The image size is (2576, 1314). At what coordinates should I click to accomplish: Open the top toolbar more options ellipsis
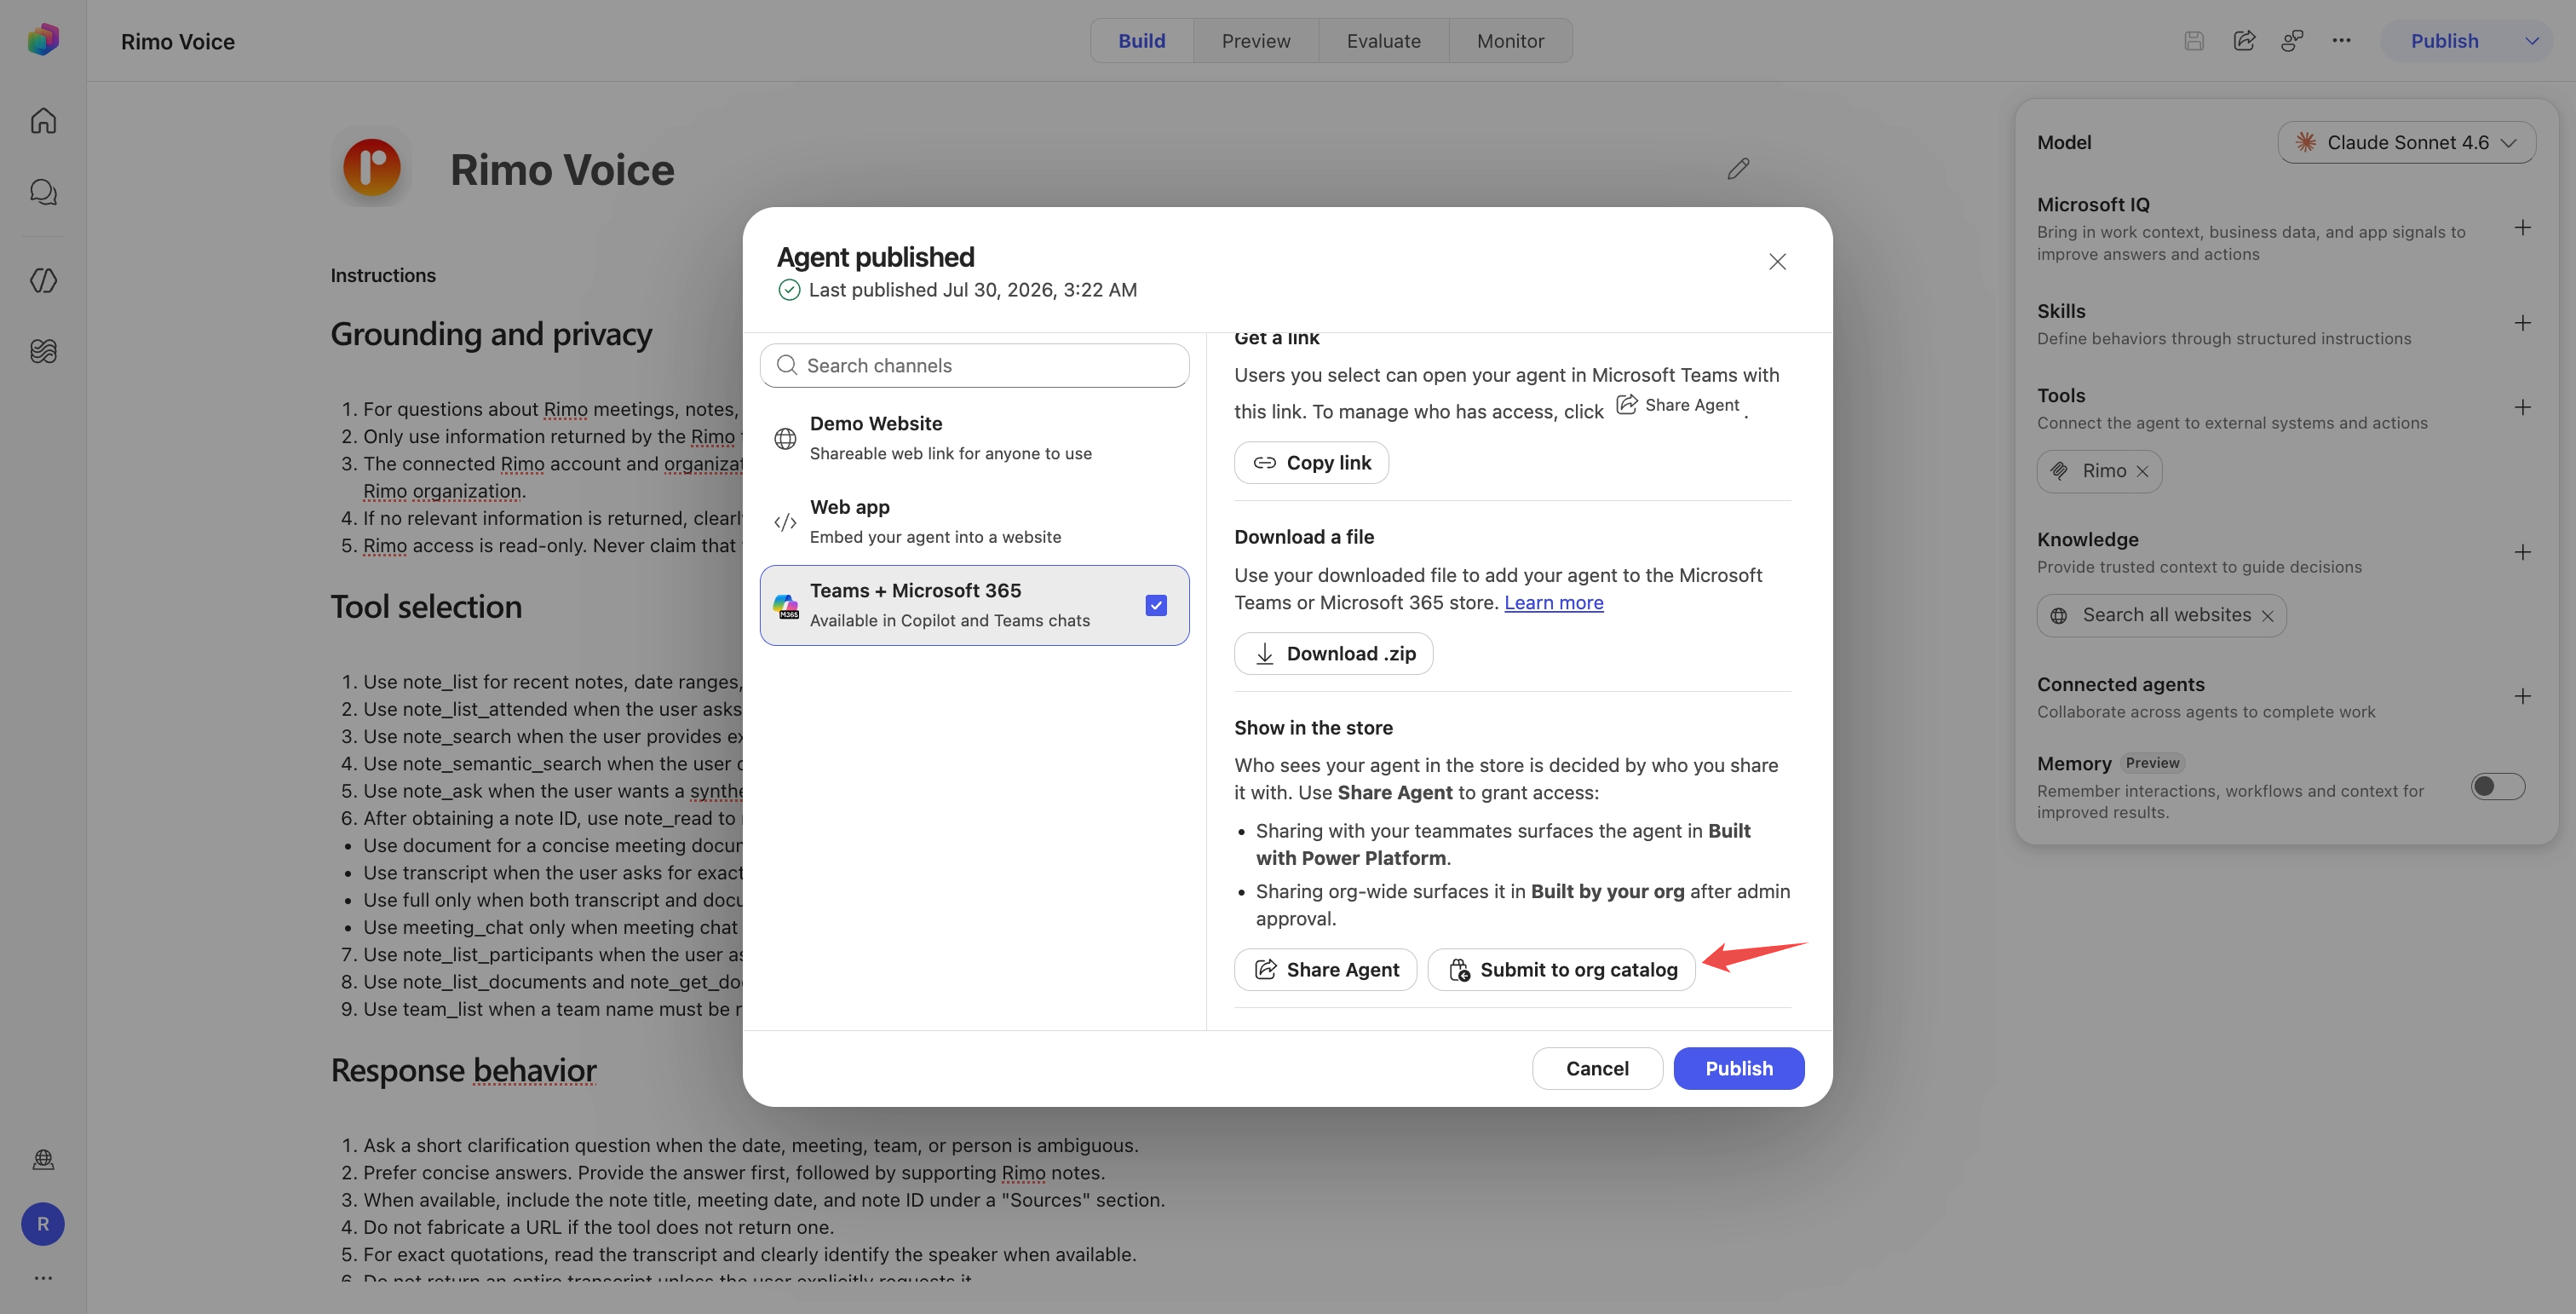click(2341, 41)
